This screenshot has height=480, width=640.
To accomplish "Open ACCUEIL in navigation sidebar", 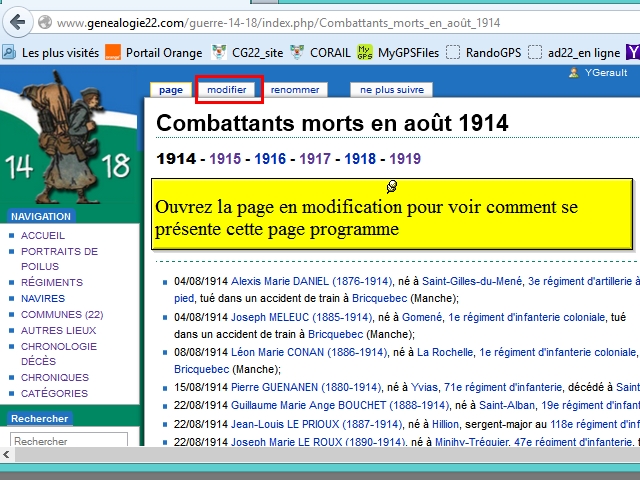I will coord(43,236).
